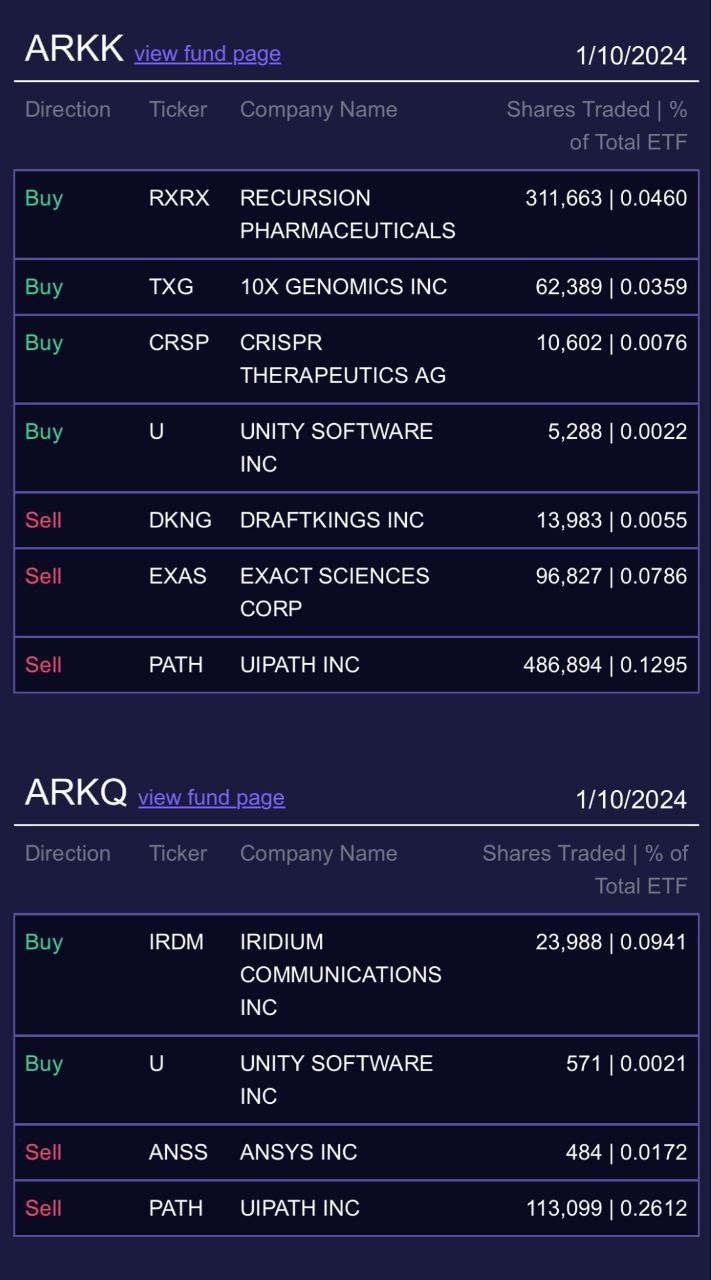Click the Exact Sciences Corp company name
Image resolution: width=711 pixels, height=1280 pixels.
pos(334,592)
